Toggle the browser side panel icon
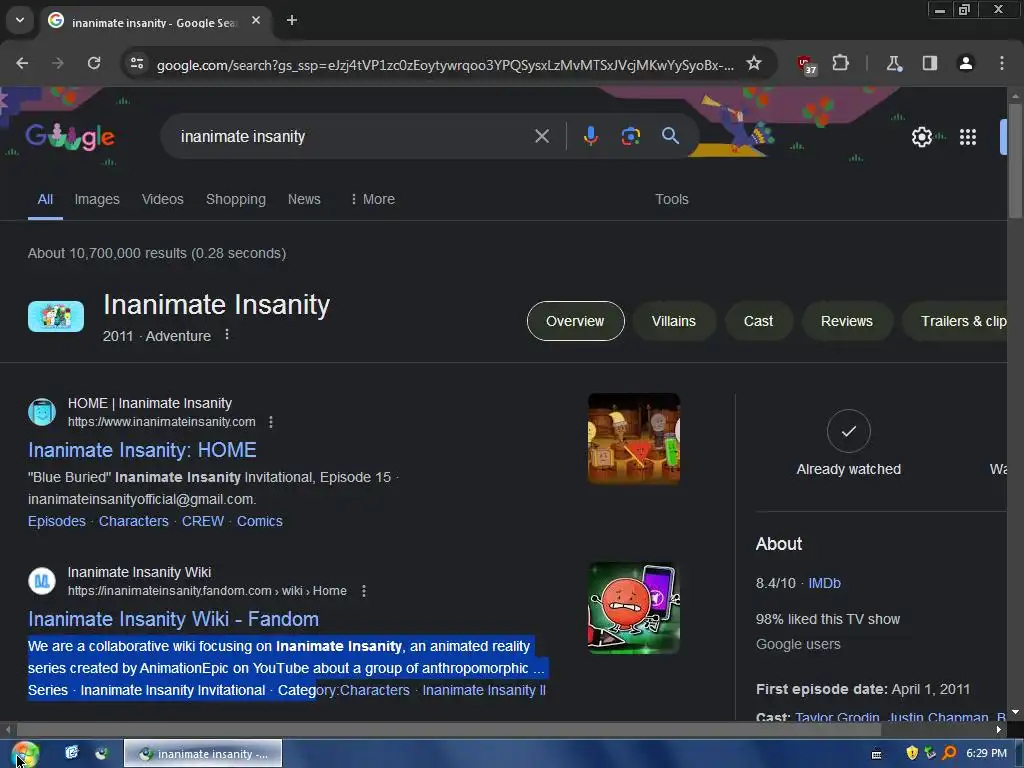This screenshot has width=1024, height=768. pyautogui.click(x=929, y=63)
